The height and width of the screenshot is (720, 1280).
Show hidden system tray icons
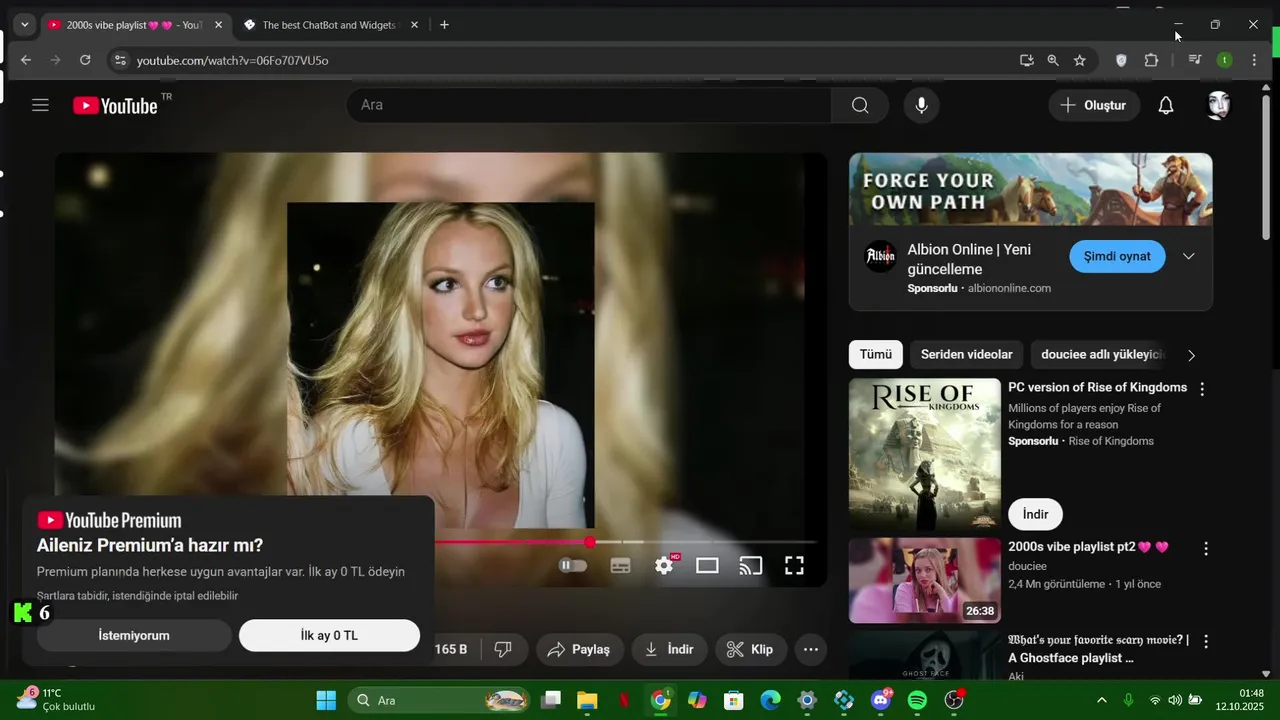point(1102,700)
